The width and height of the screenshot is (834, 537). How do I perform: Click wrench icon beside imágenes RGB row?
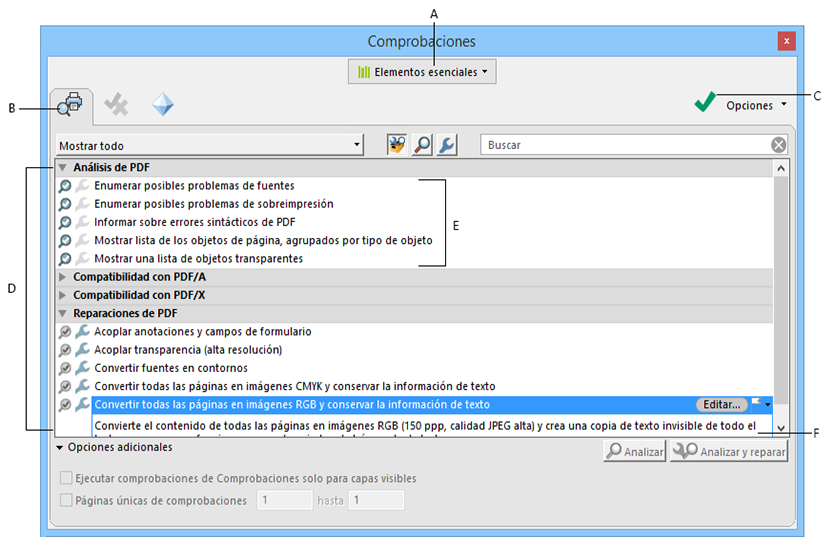click(x=82, y=404)
